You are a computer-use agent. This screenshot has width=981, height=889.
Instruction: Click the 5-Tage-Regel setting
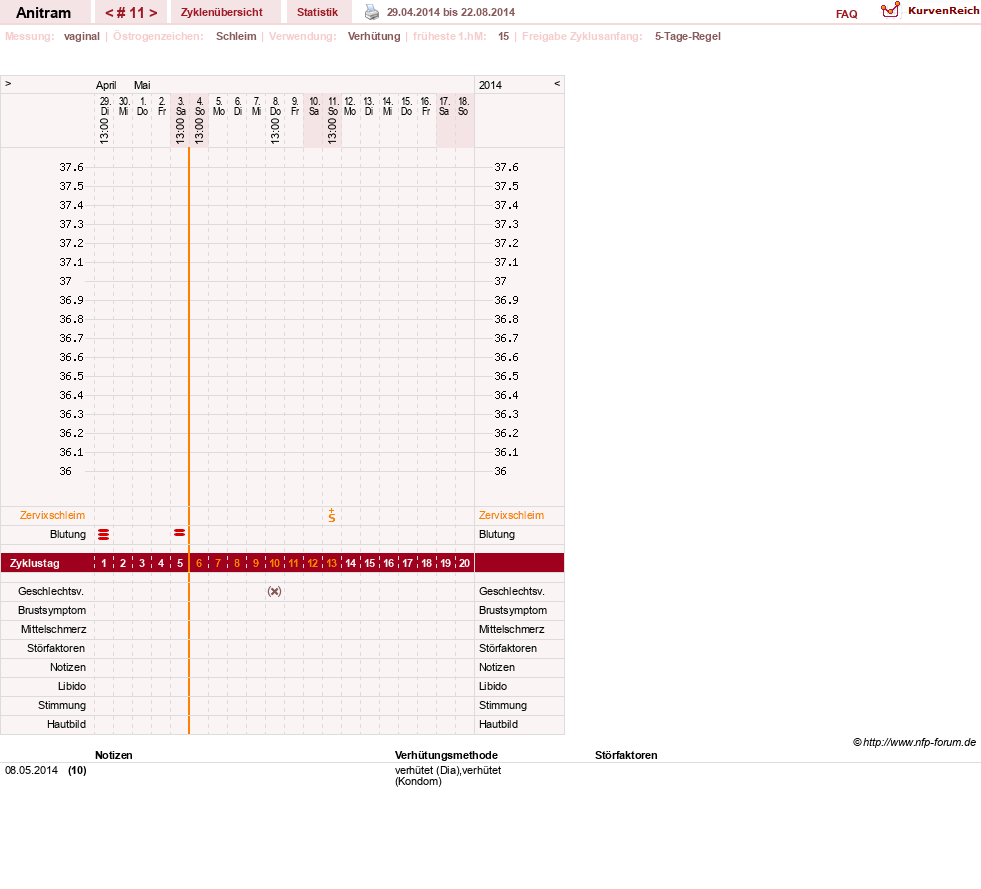[x=688, y=36]
